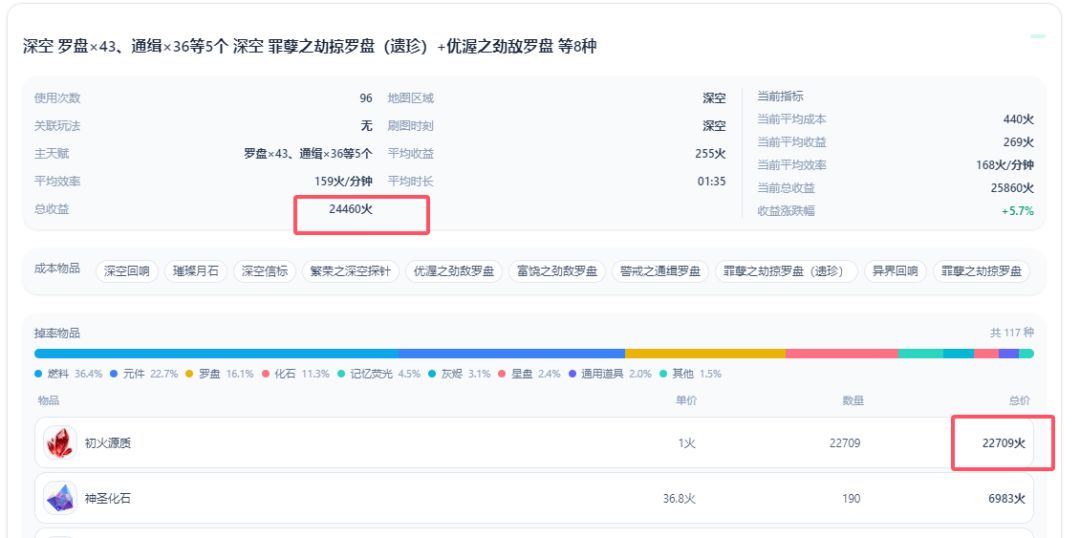This screenshot has height=538, width=1080.
Task: Select the 异界回响 cost item chip
Action: click(895, 271)
